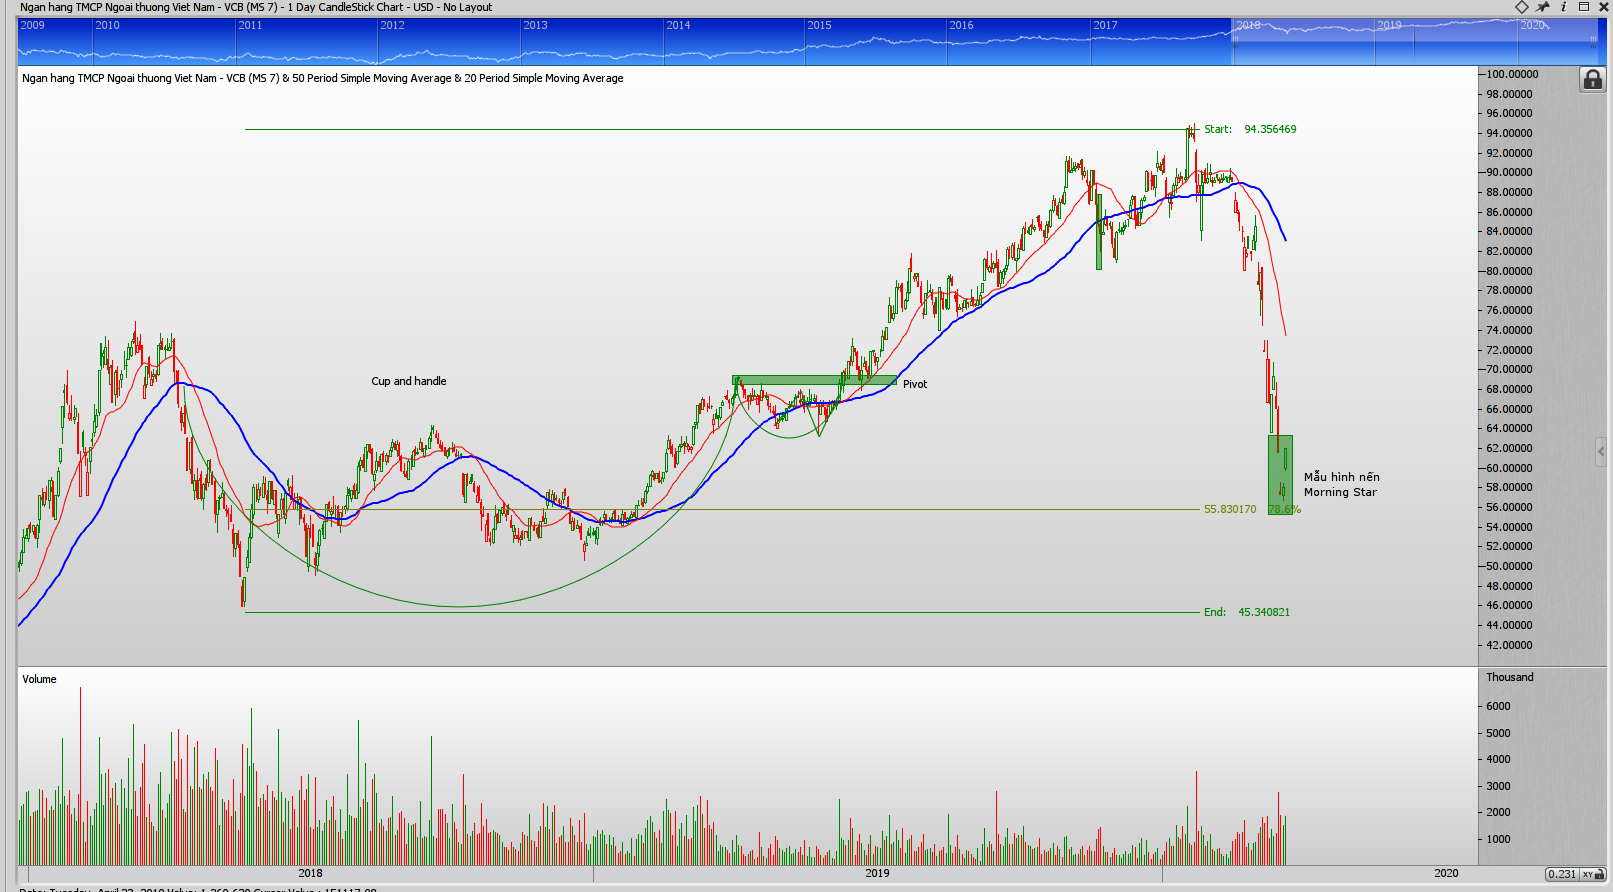Select the 'Pivot' annotation label
The height and width of the screenshot is (892, 1613).
(914, 384)
